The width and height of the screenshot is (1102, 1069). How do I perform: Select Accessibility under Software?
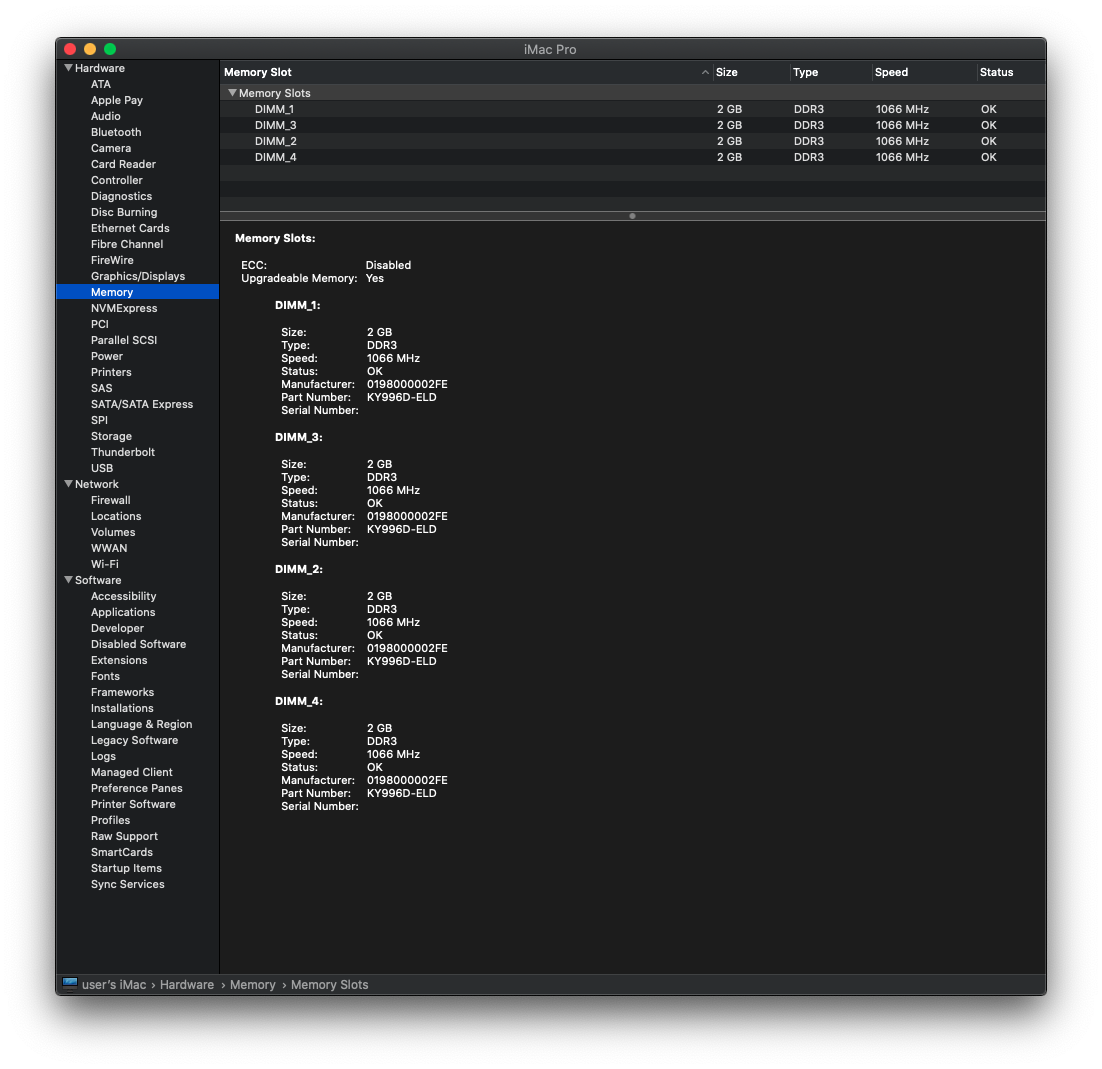point(124,597)
